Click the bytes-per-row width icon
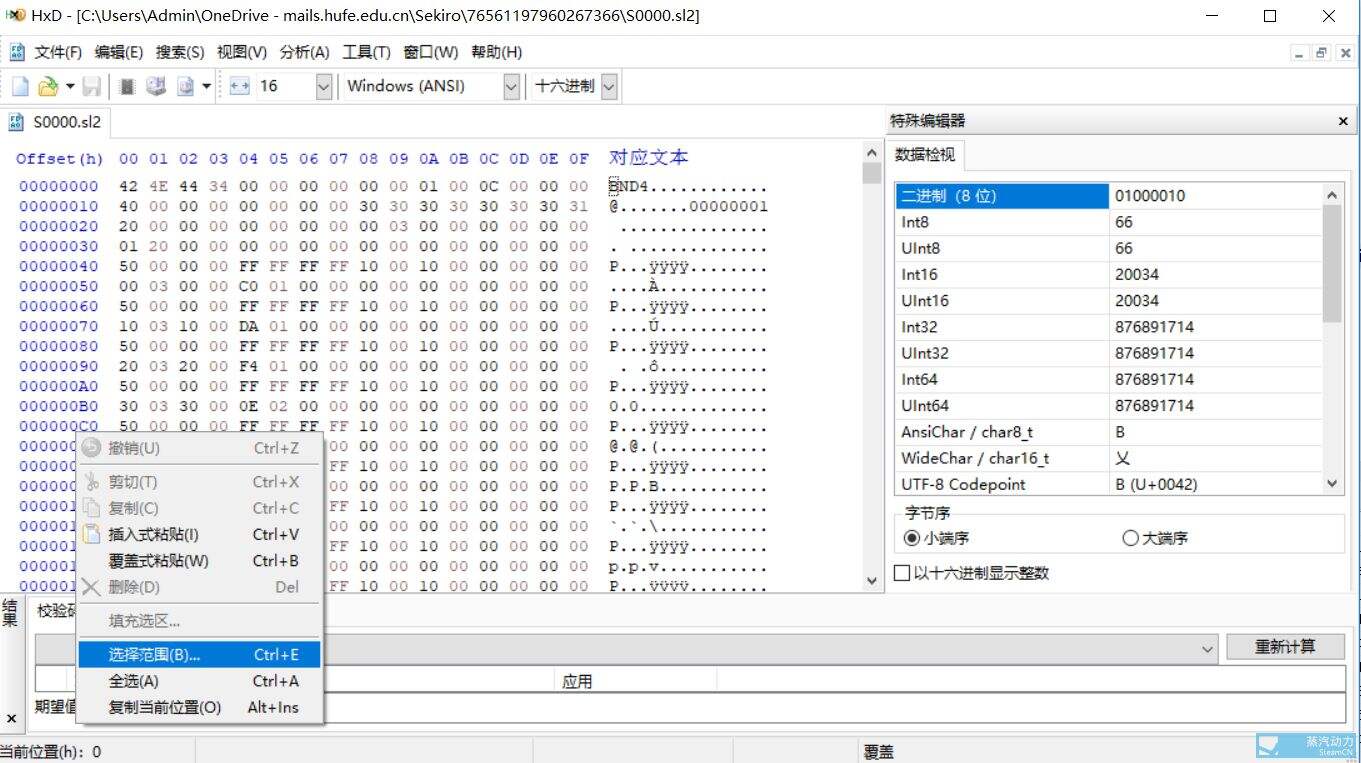This screenshot has height=763, width=1361. point(240,87)
